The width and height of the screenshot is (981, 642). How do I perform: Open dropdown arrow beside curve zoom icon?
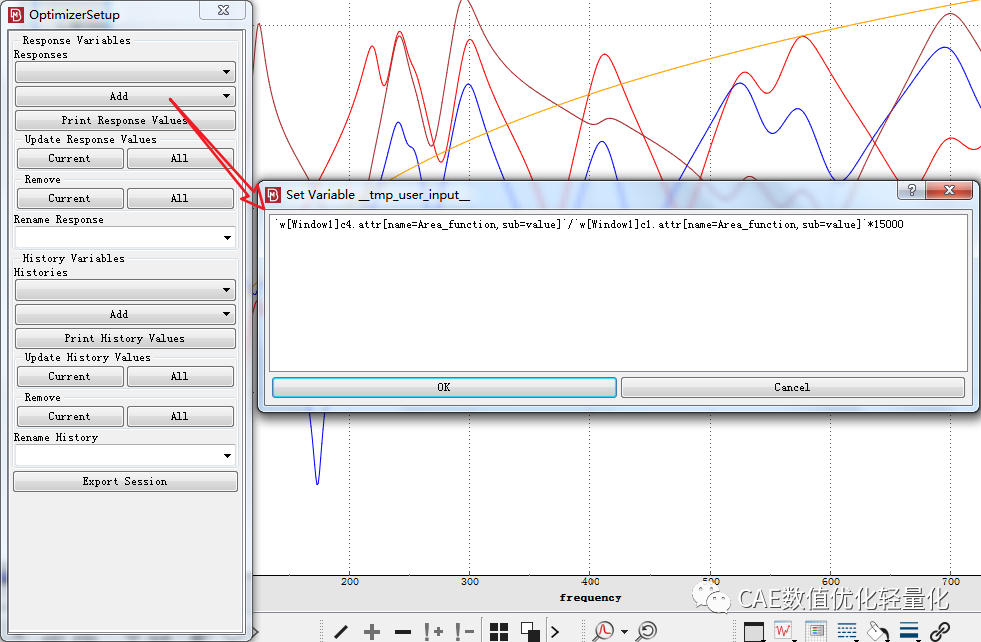pyautogui.click(x=624, y=632)
